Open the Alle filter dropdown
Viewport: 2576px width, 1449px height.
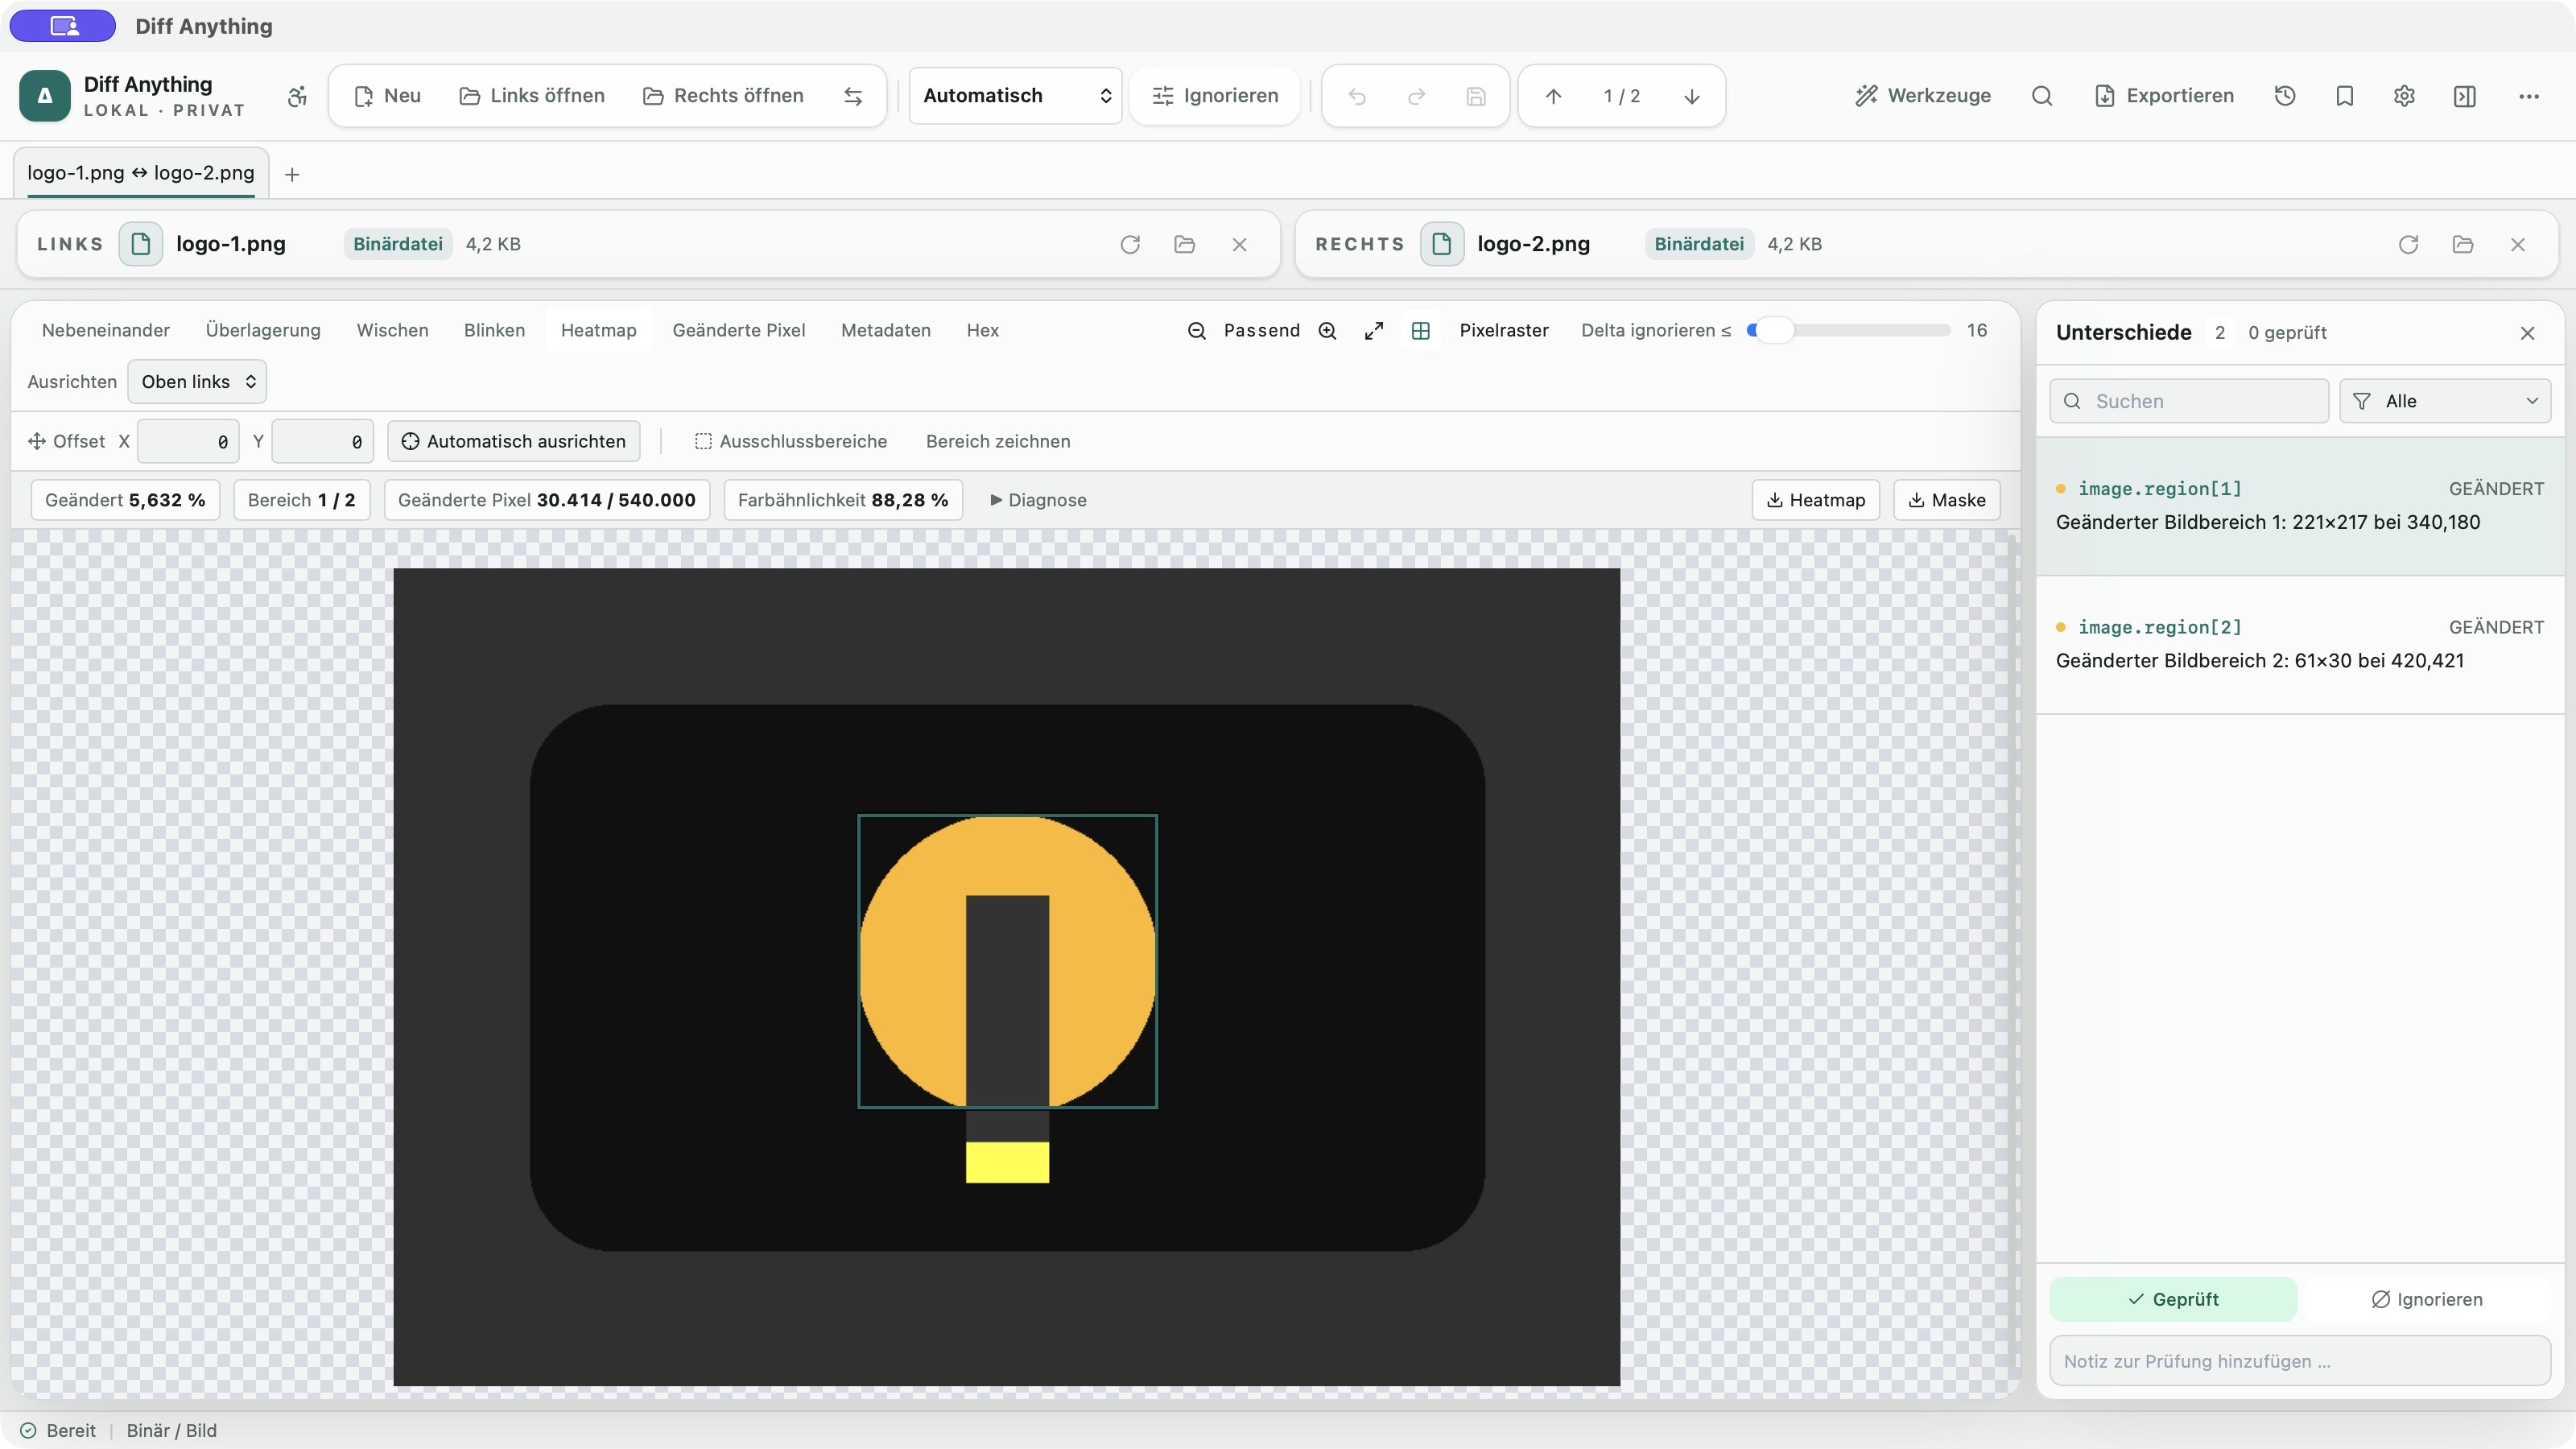(x=2444, y=401)
